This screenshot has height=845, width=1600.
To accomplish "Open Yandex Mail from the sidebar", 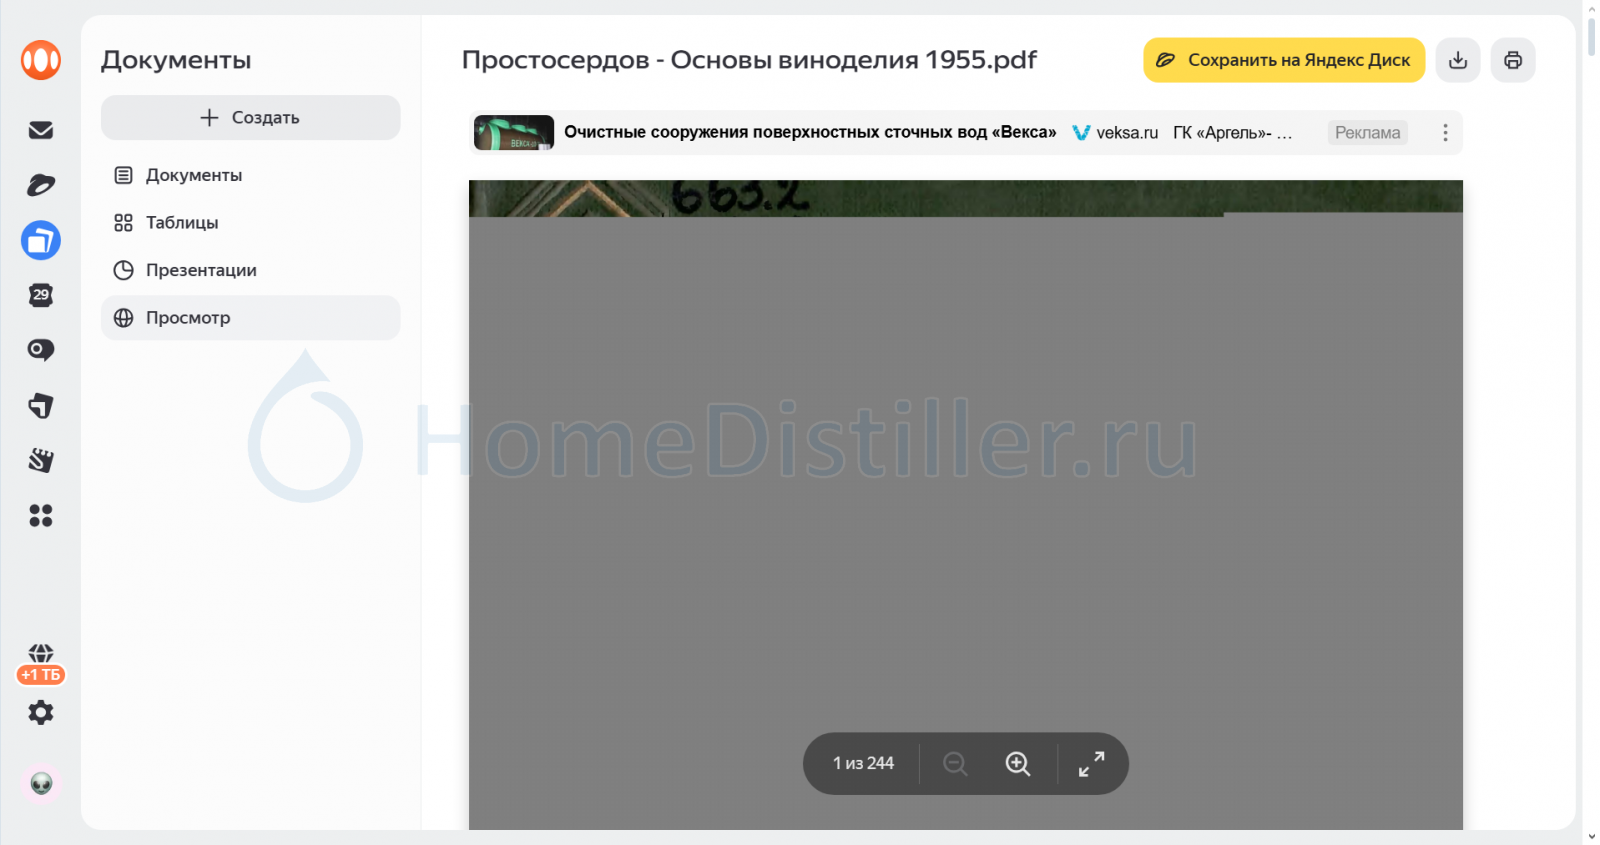I will tap(41, 130).
